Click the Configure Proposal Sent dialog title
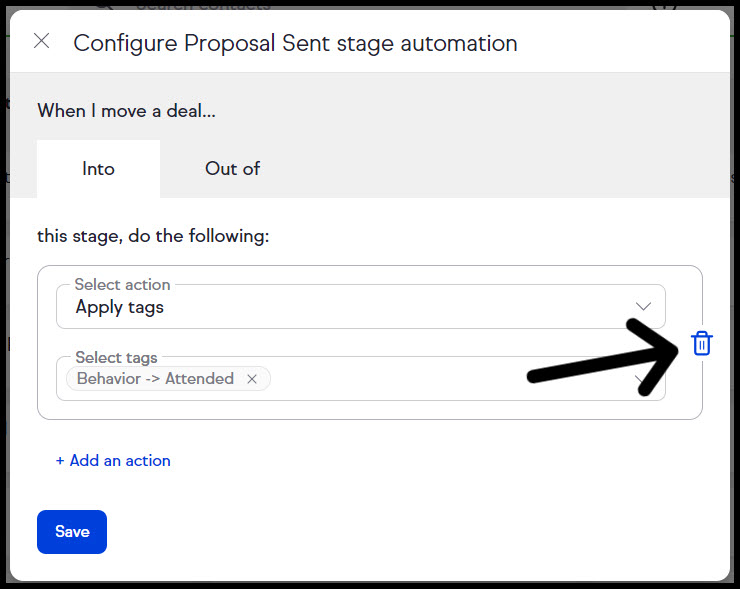 point(295,43)
